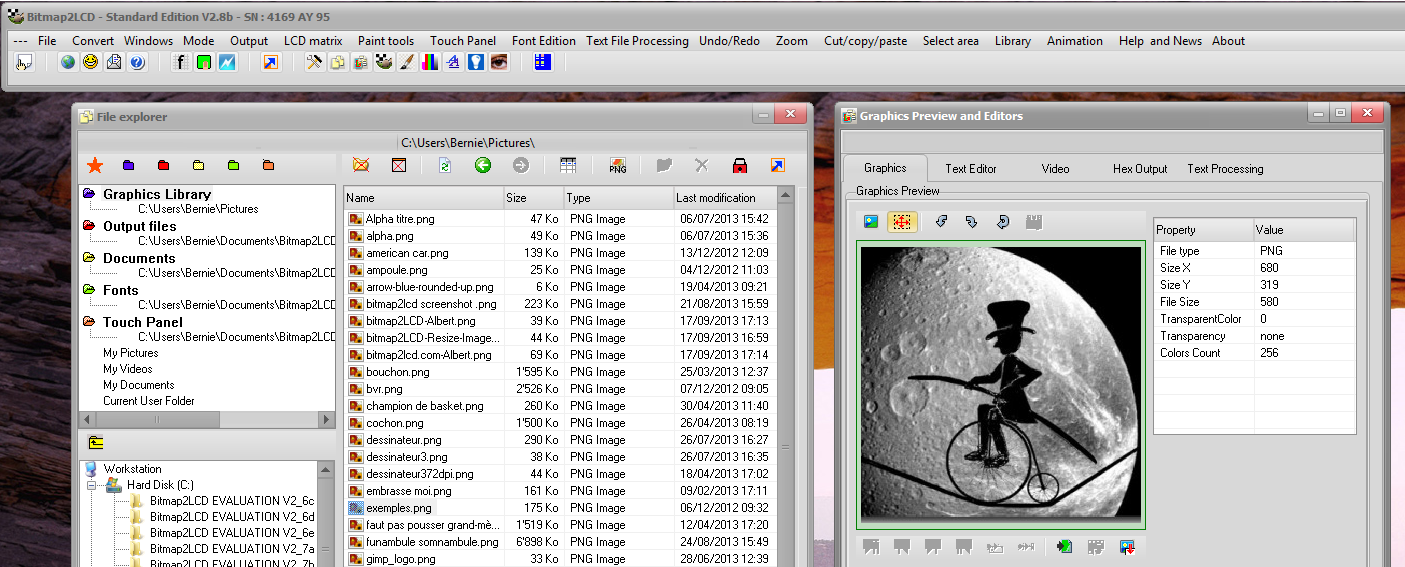Go back with green left arrow
This screenshot has height=567, width=1405.
(483, 165)
